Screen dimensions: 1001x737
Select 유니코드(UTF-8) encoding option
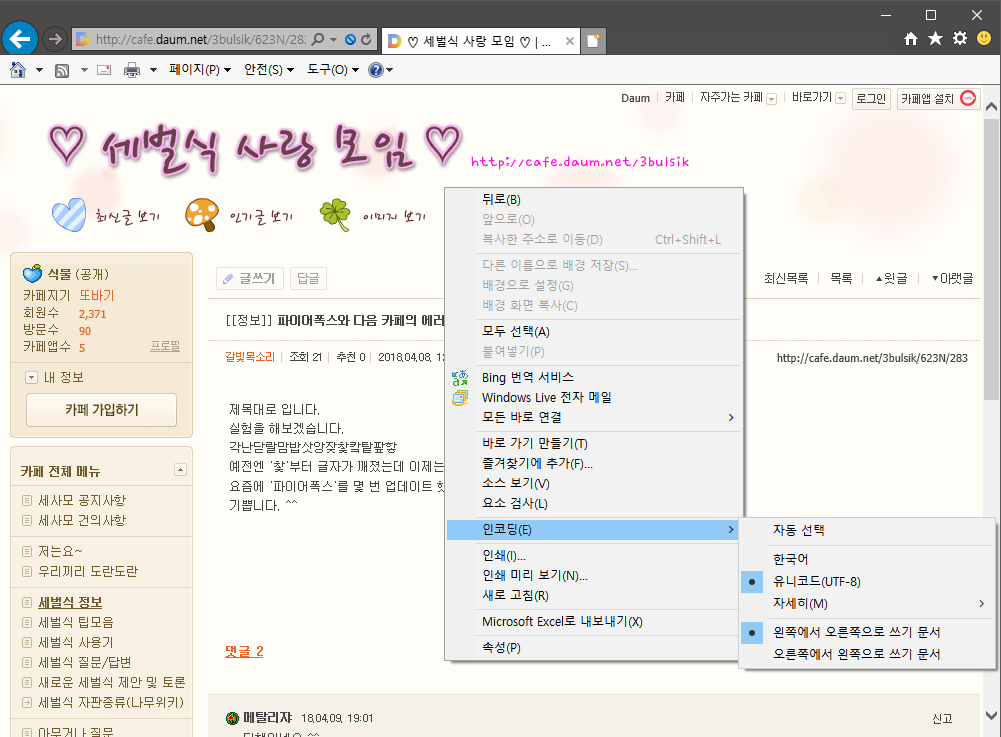[x=816, y=581]
